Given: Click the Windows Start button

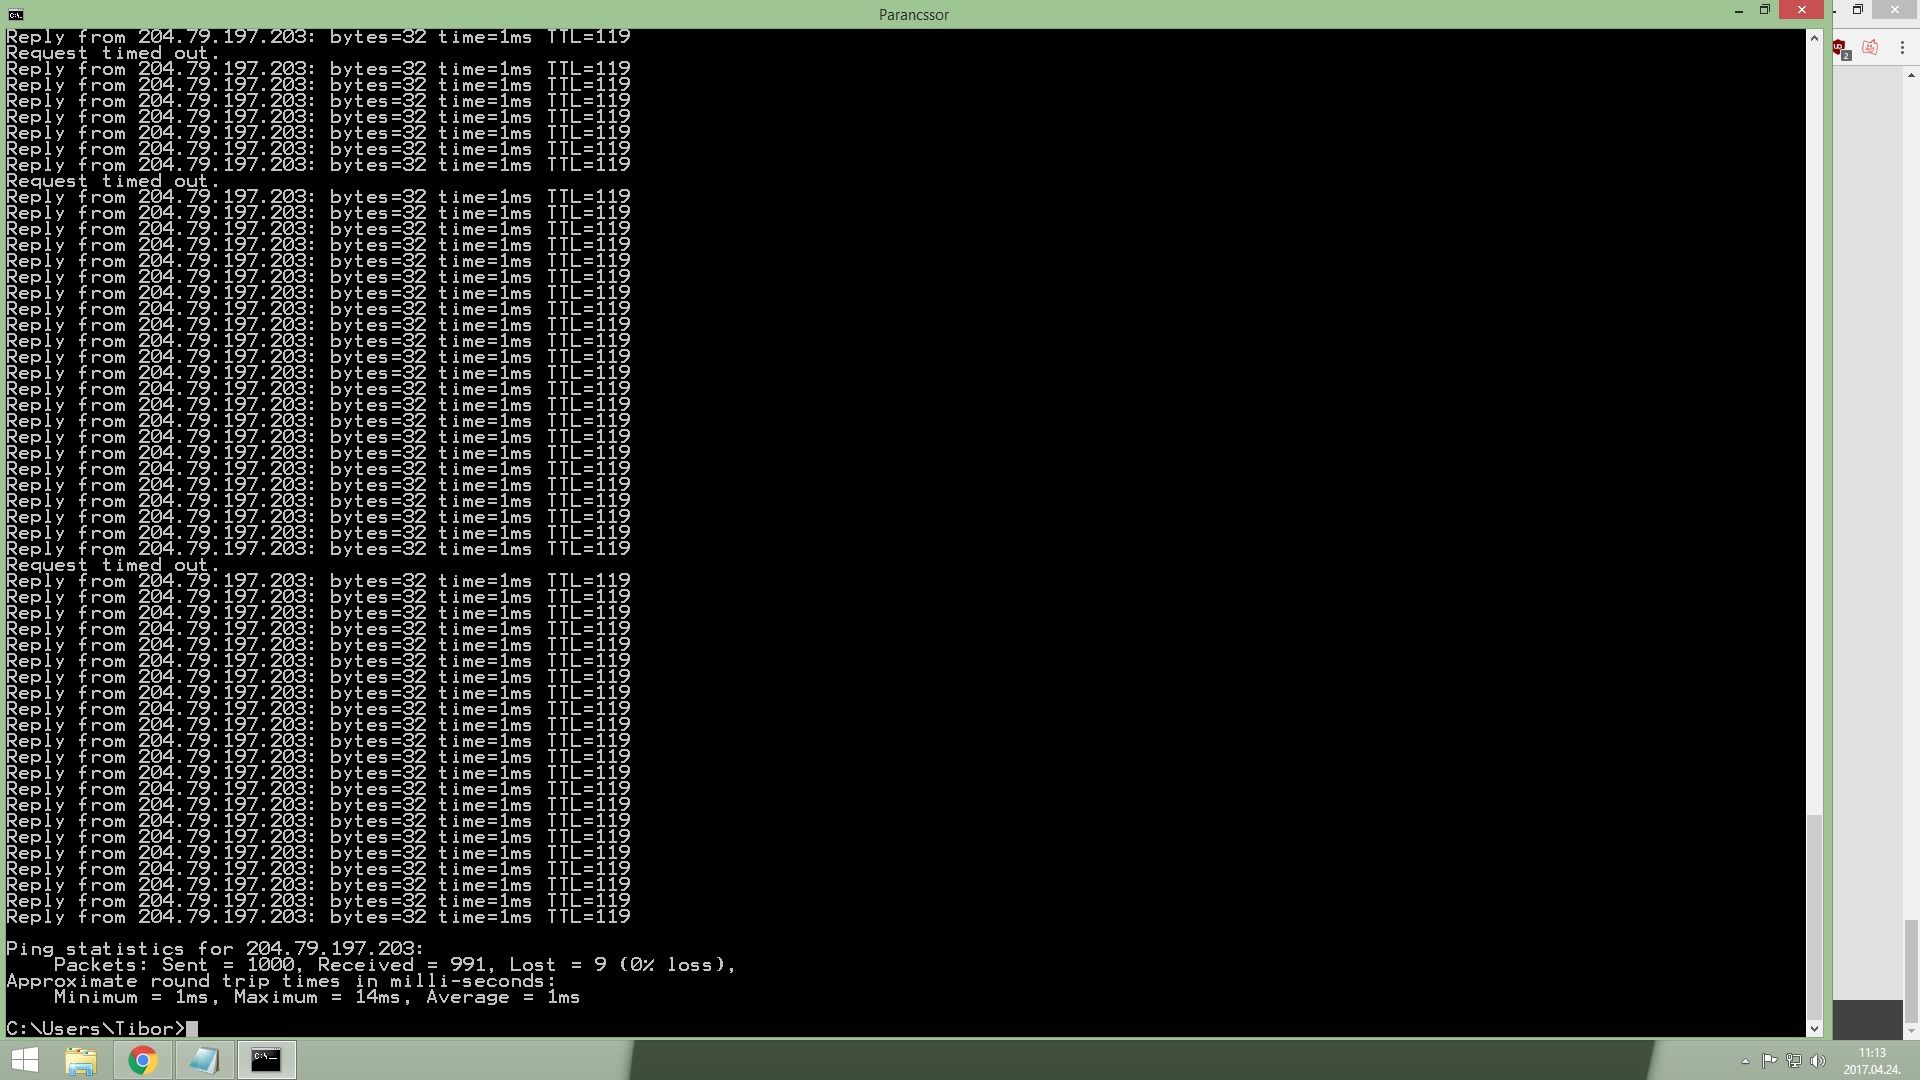Looking at the screenshot, I should coord(24,1060).
